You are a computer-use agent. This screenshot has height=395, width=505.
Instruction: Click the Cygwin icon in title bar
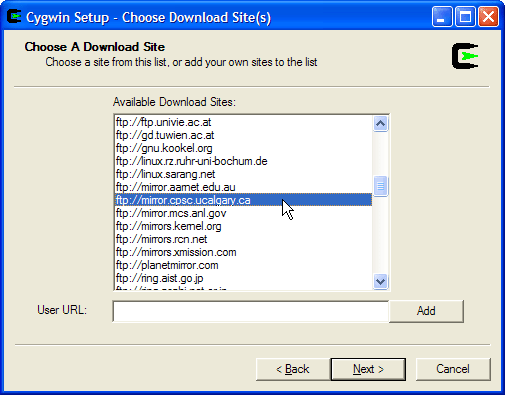coord(14,16)
